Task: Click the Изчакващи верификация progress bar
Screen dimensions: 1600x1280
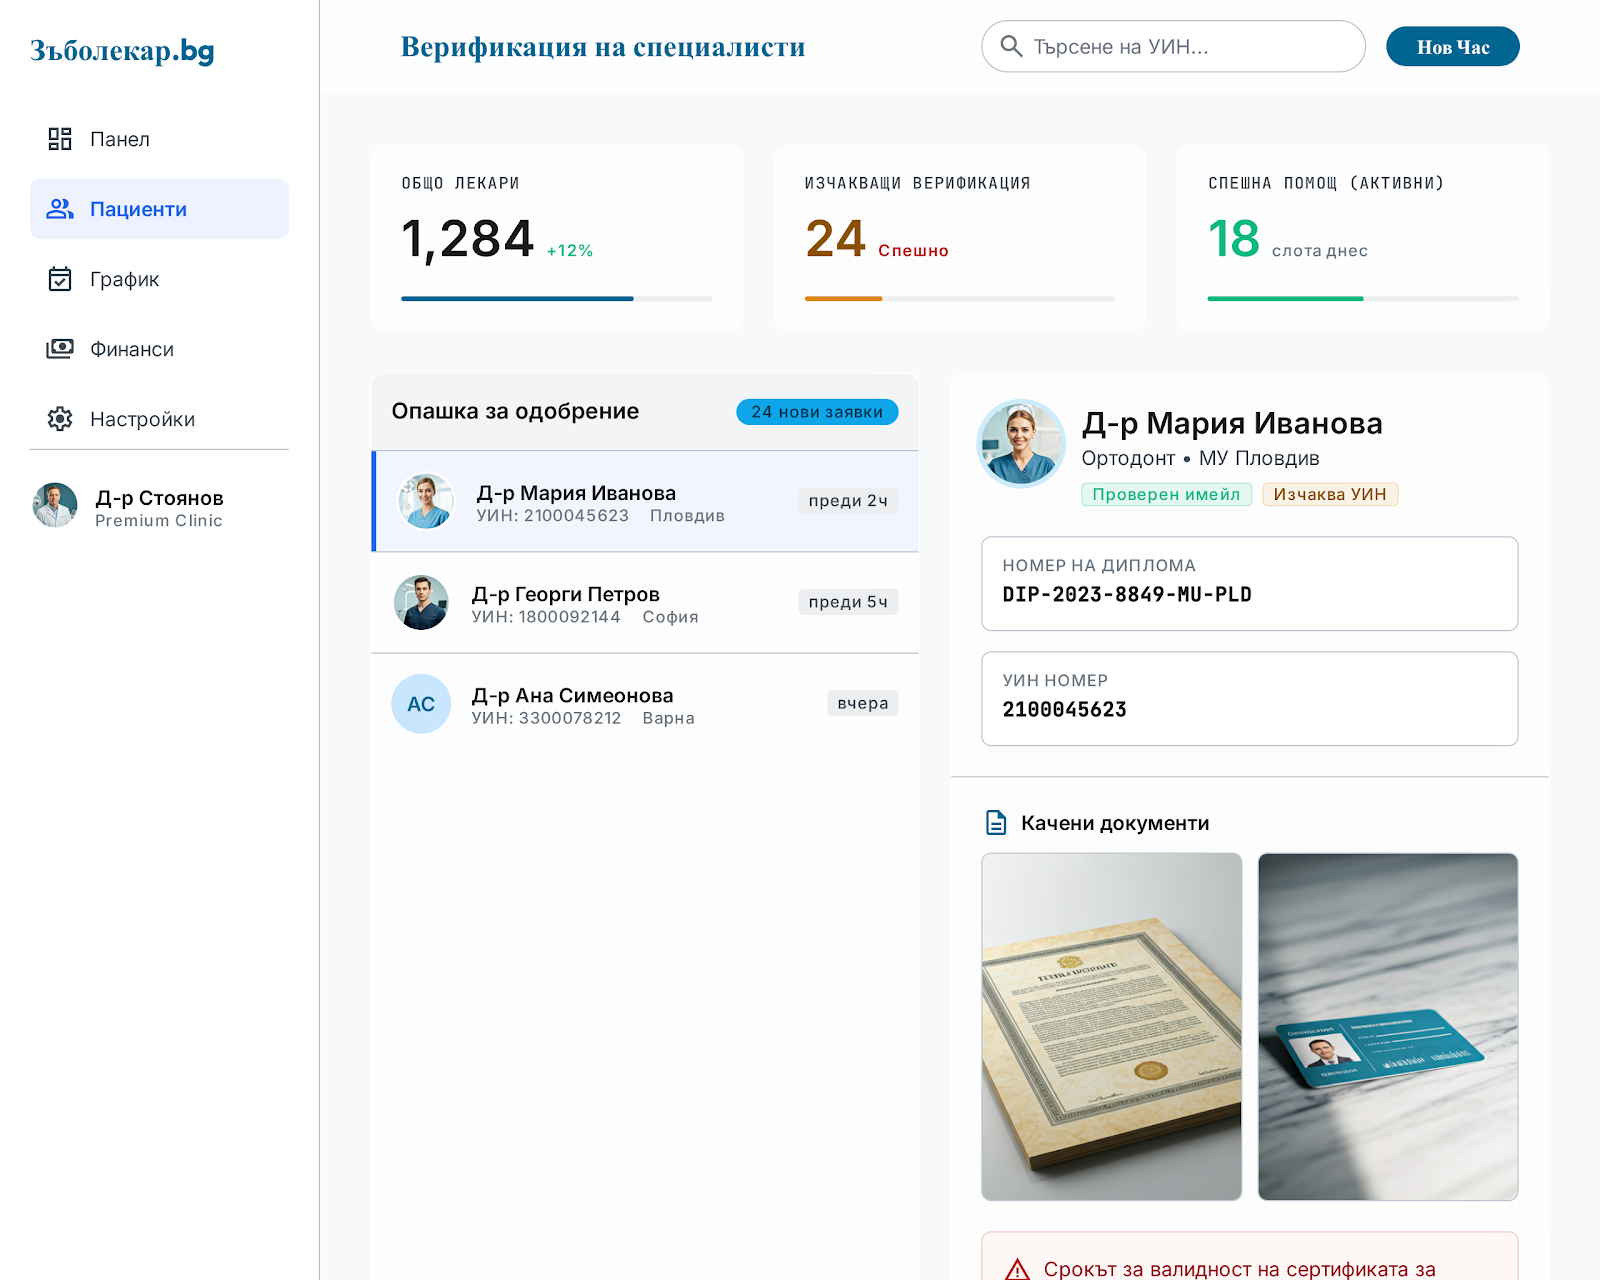Action: (960, 298)
